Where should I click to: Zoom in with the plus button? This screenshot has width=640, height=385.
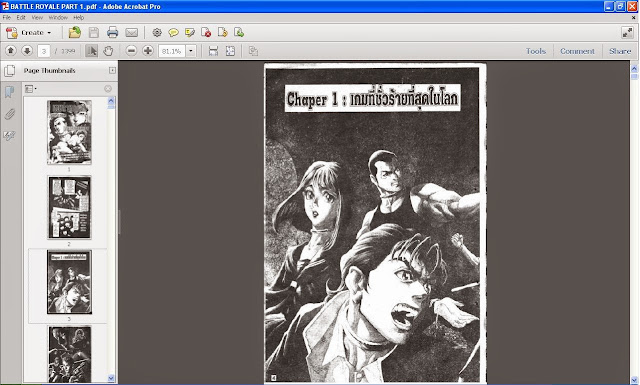click(148, 51)
